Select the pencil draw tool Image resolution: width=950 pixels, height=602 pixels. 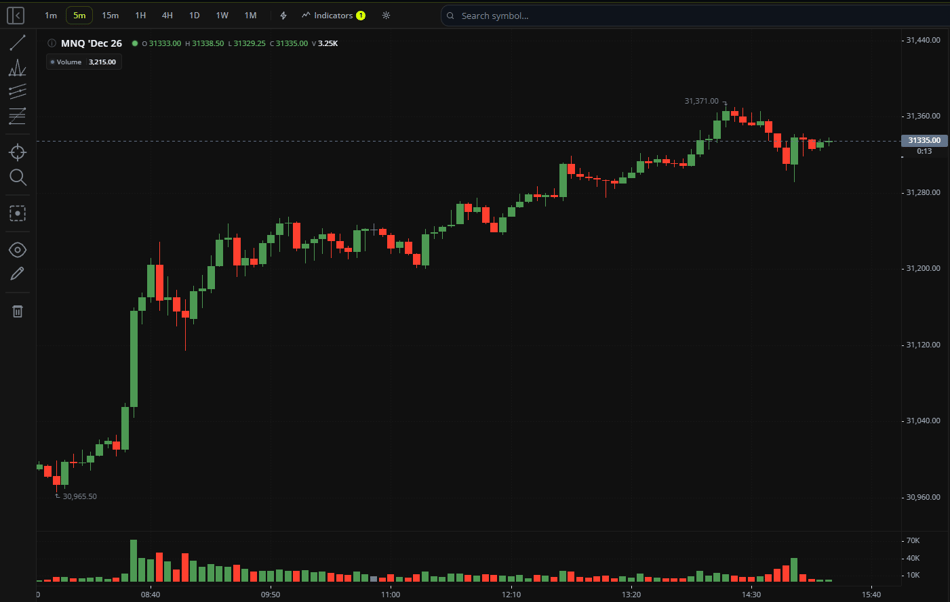pyautogui.click(x=18, y=274)
